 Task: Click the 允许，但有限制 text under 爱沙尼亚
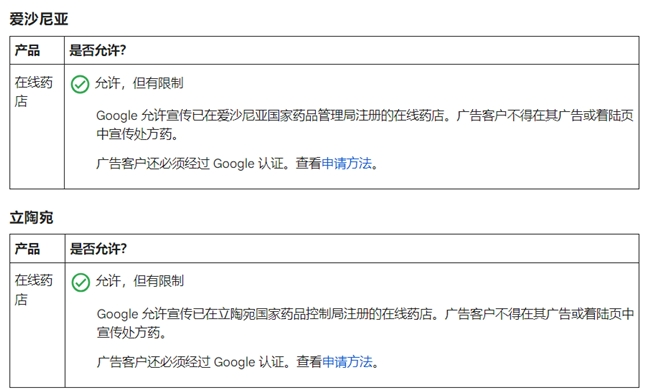tap(139, 83)
